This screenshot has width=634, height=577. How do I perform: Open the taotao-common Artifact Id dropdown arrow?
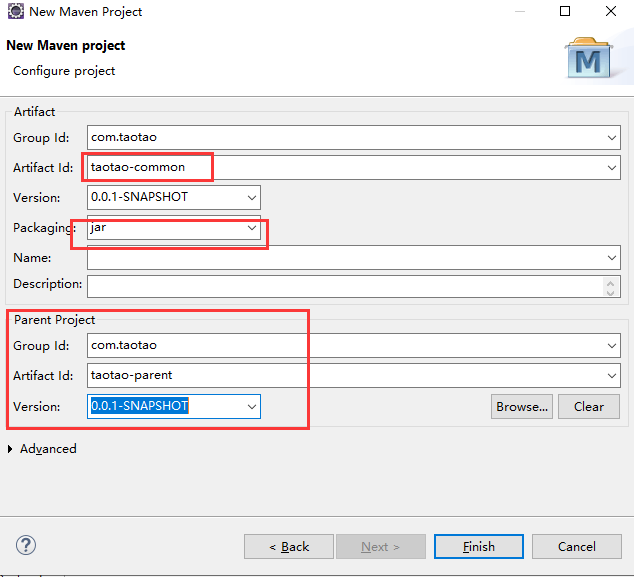coord(612,167)
